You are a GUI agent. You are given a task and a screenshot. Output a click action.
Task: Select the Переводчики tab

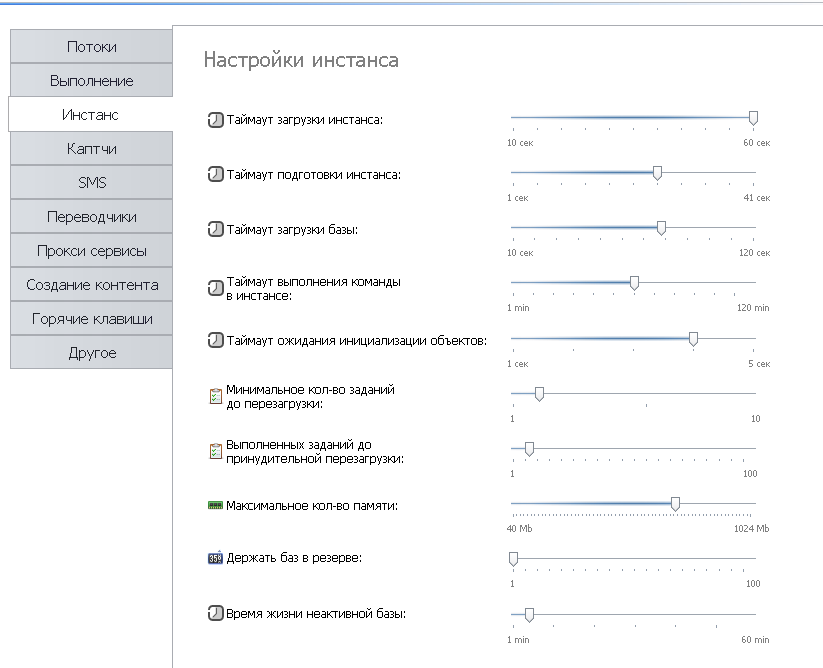pos(91,217)
